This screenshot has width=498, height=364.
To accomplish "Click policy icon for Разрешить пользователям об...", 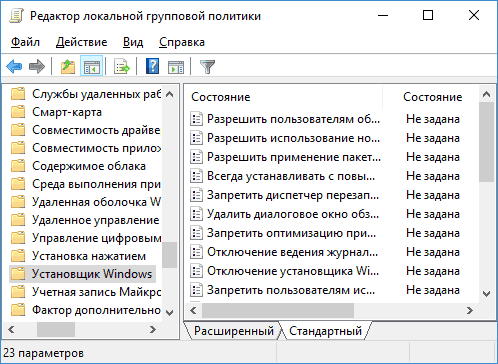I will point(196,119).
